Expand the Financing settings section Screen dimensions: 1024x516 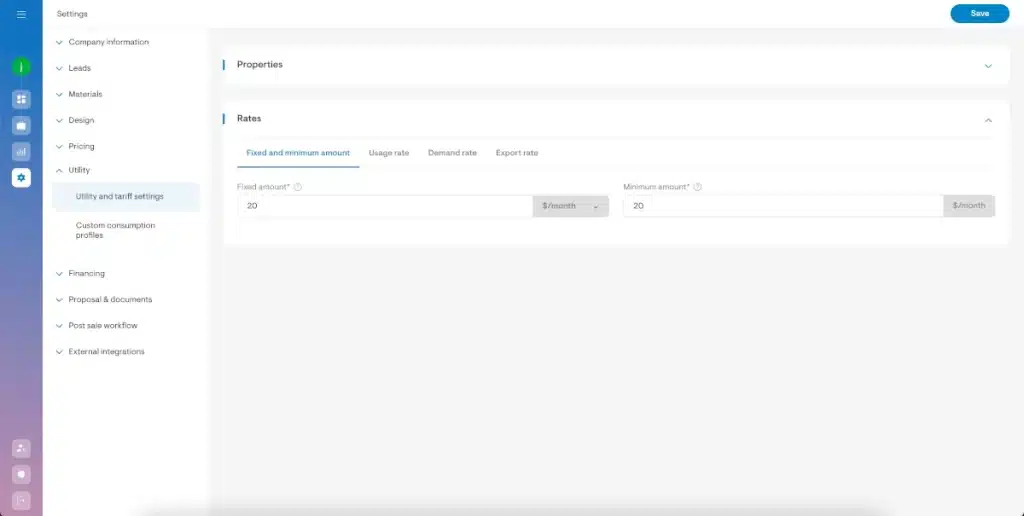[x=80, y=274]
